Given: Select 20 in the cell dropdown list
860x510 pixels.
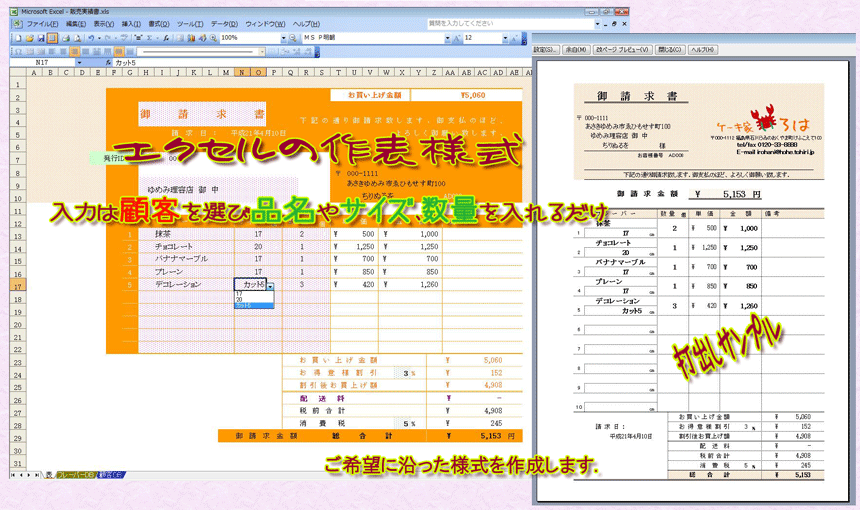Looking at the screenshot, I should point(240,299).
